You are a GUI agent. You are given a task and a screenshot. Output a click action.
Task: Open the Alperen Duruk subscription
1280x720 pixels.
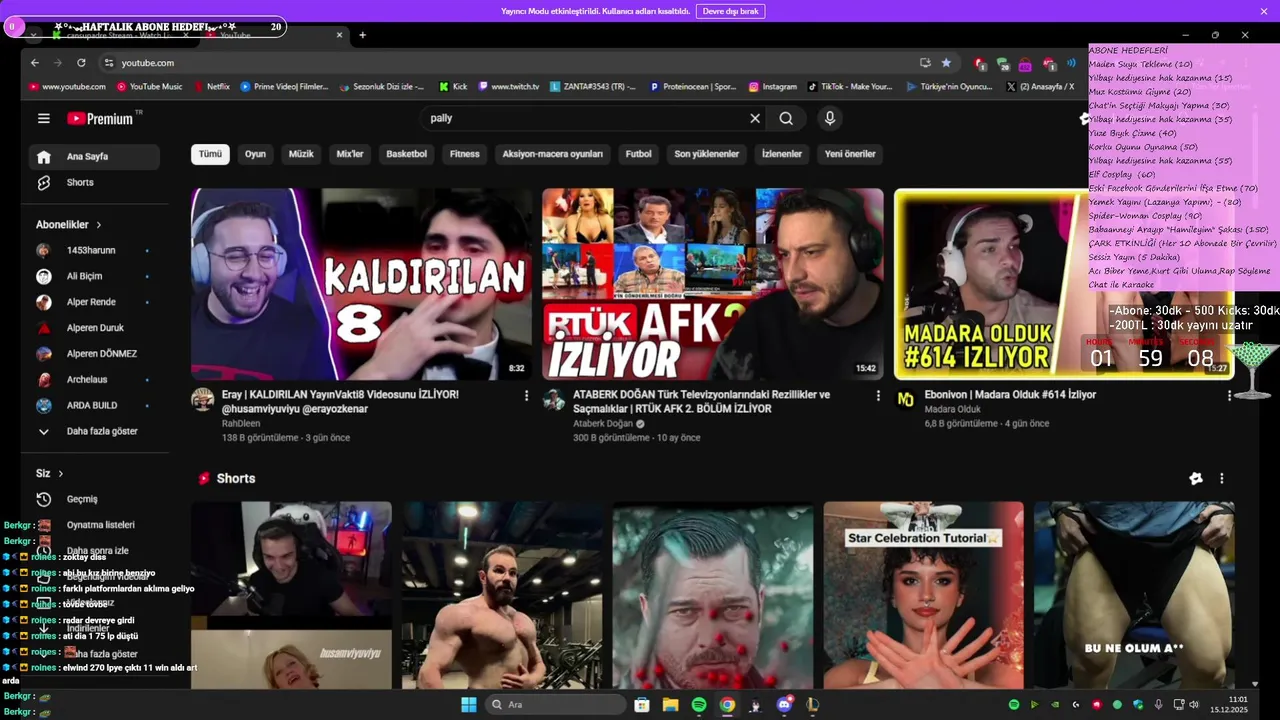[x=95, y=328]
